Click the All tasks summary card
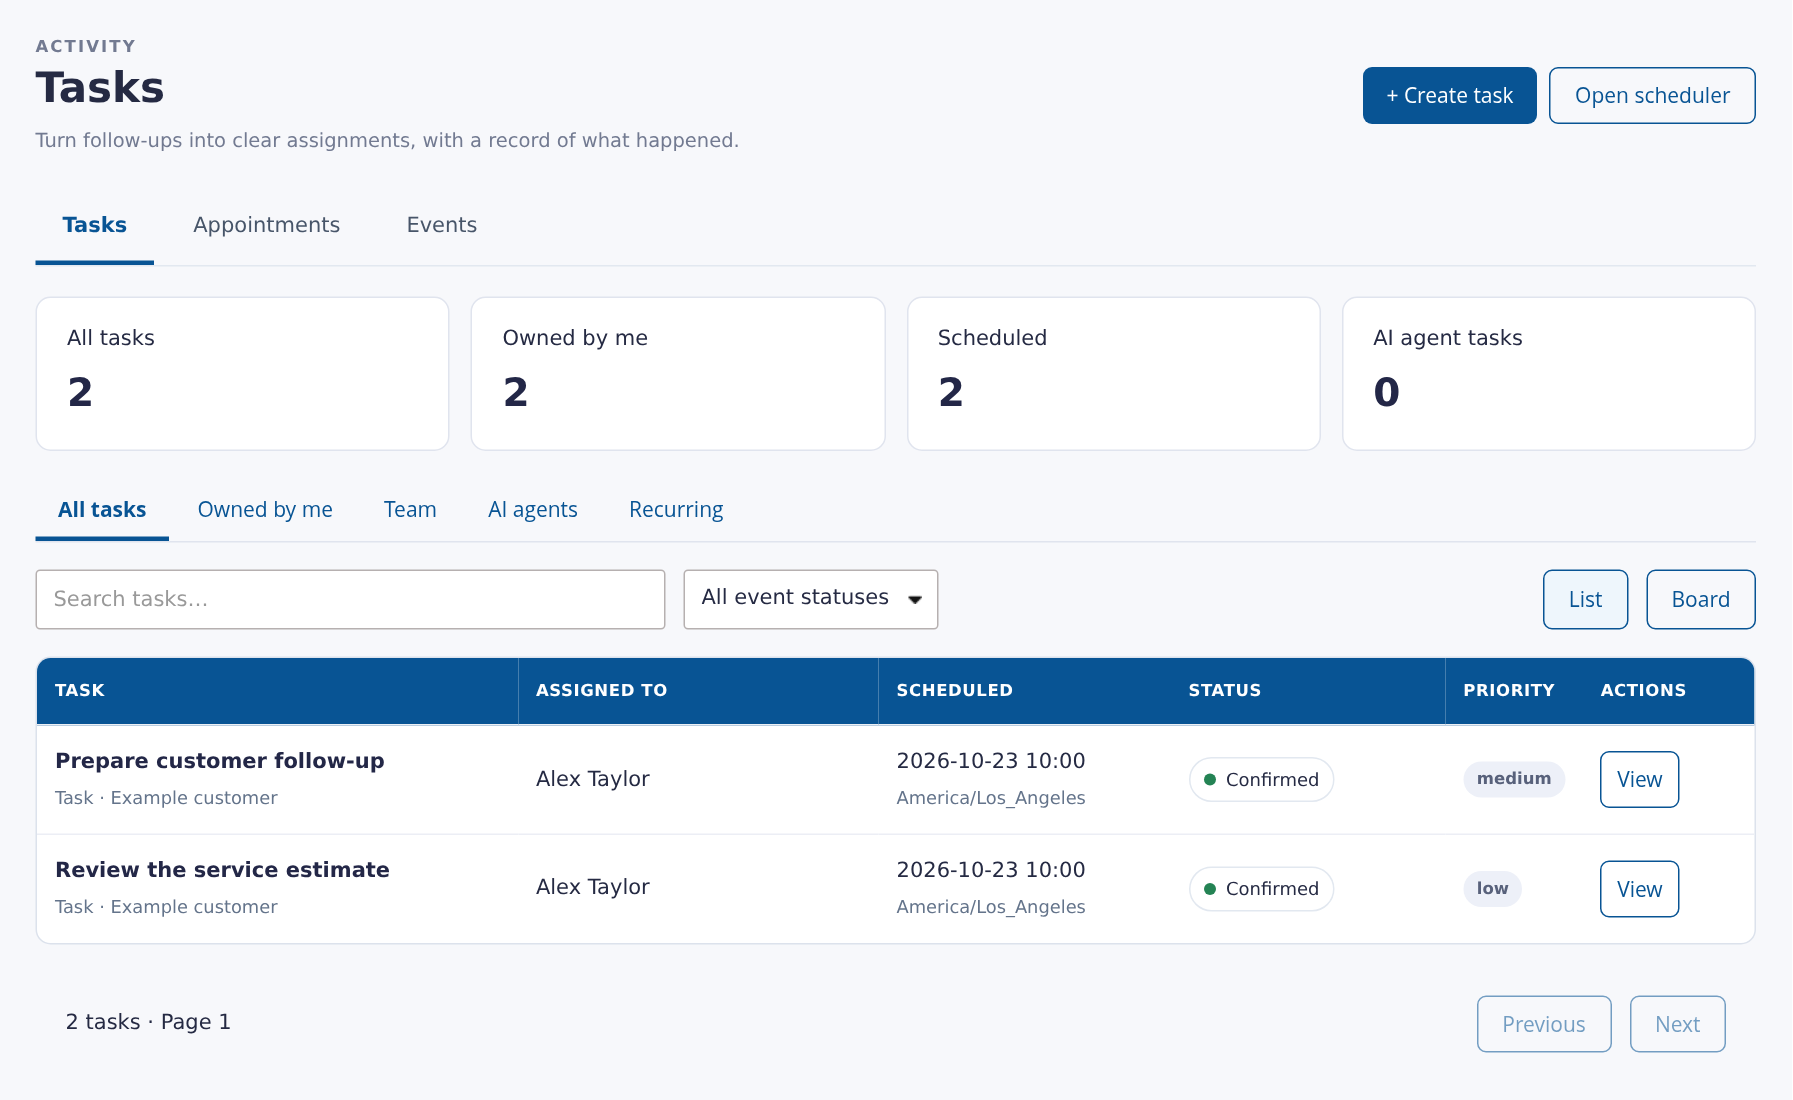Viewport: 1793px width, 1100px height. [242, 374]
